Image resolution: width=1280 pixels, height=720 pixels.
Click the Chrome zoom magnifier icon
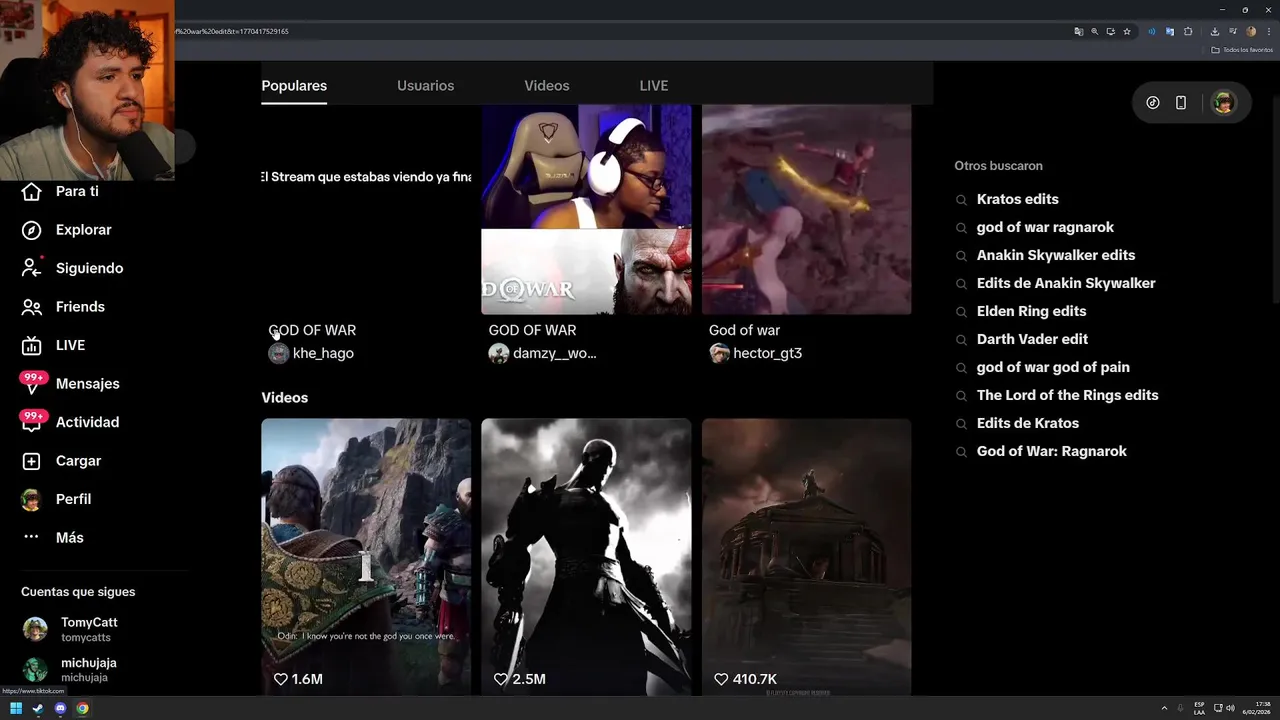click(x=1095, y=32)
